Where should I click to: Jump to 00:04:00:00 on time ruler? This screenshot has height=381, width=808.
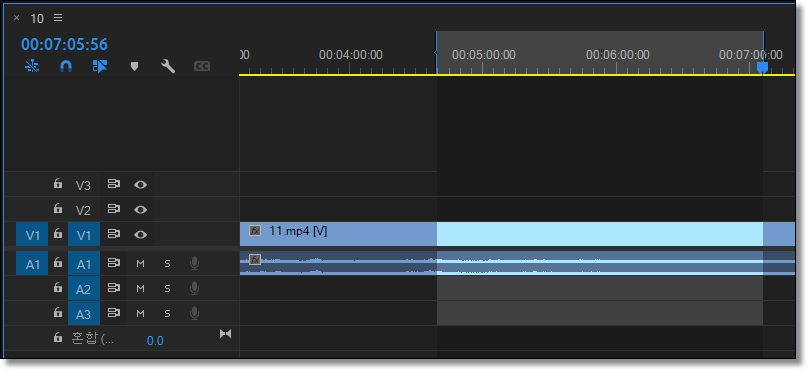point(351,55)
